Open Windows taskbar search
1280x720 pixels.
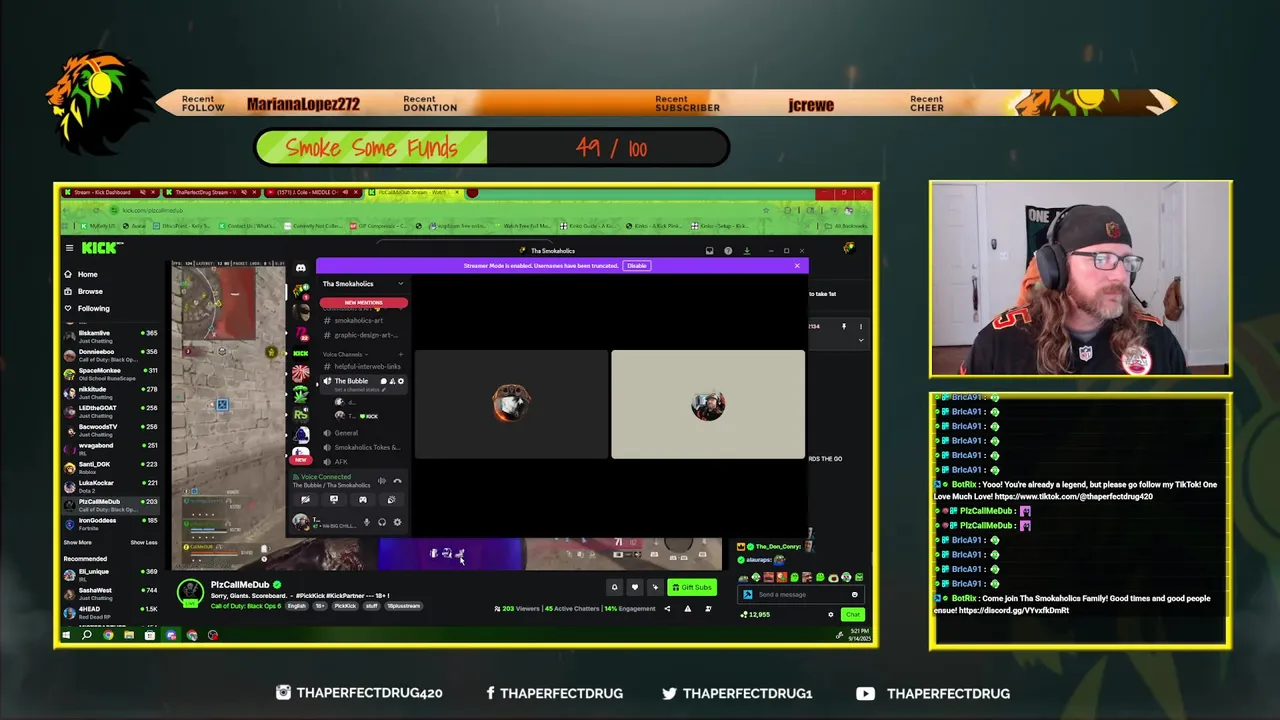[x=87, y=635]
